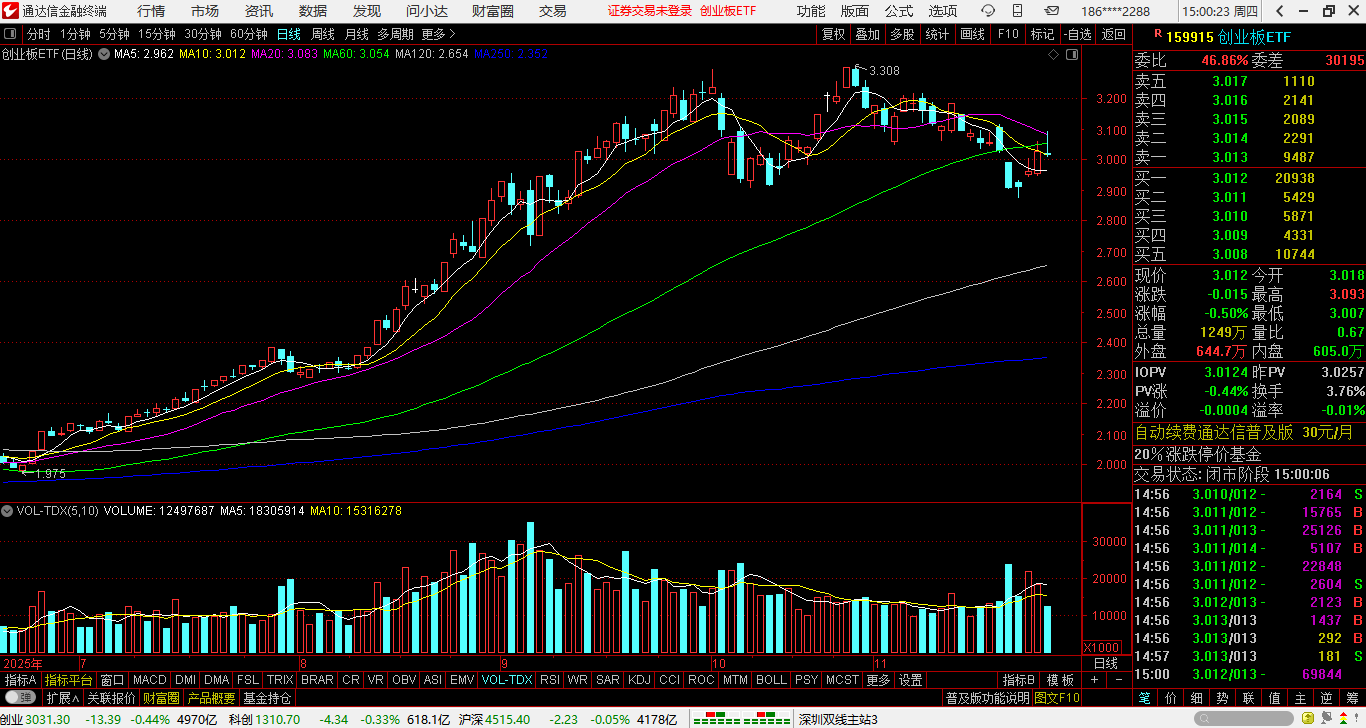Open dropdown arrow beside 创业板ETF(日线)

click(102, 54)
